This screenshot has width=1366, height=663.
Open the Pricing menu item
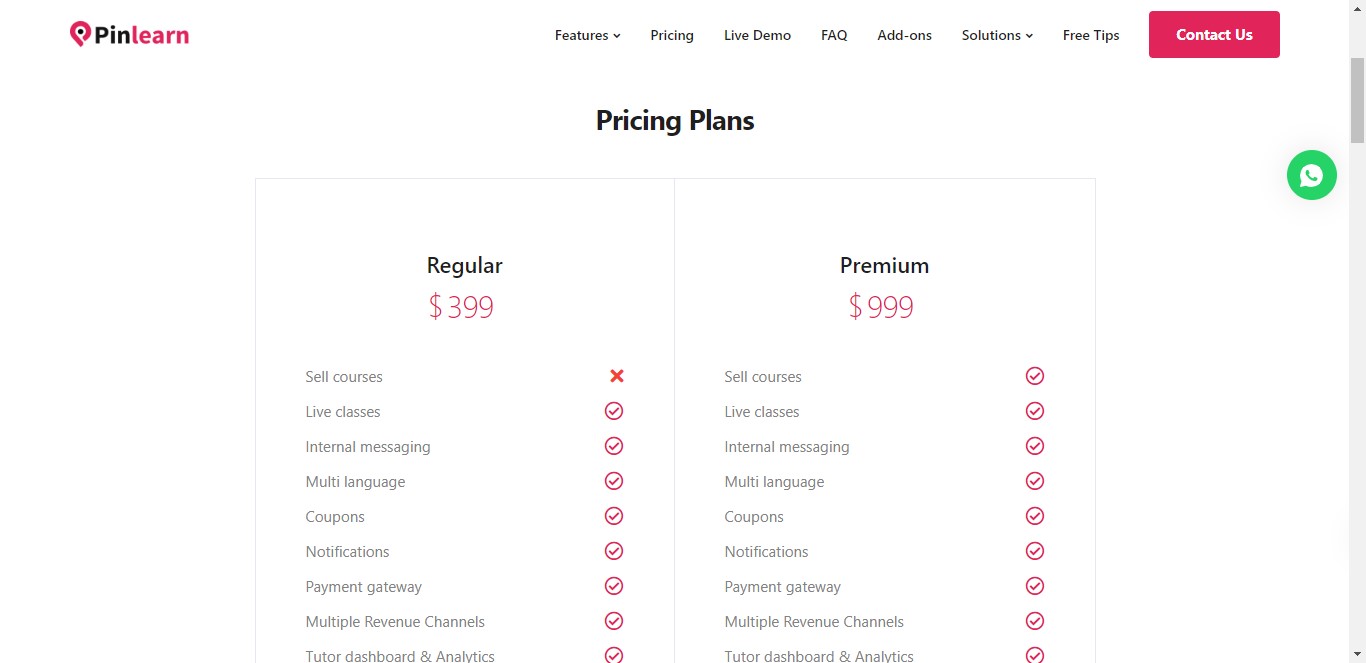point(671,35)
